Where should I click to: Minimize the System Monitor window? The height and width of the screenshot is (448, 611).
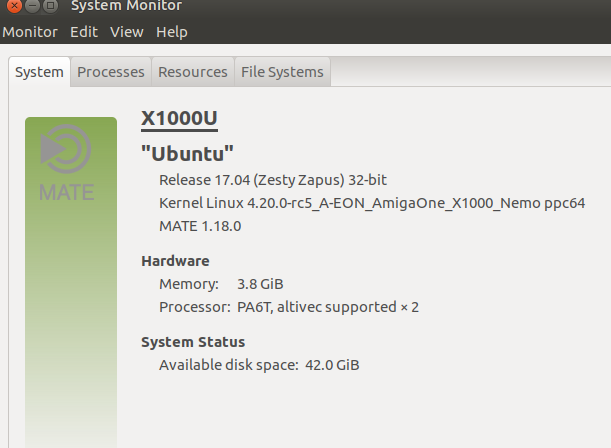[x=31, y=6]
